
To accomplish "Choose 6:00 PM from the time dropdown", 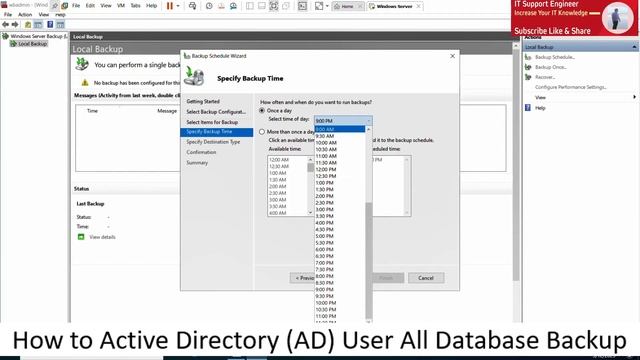I will [340, 249].
